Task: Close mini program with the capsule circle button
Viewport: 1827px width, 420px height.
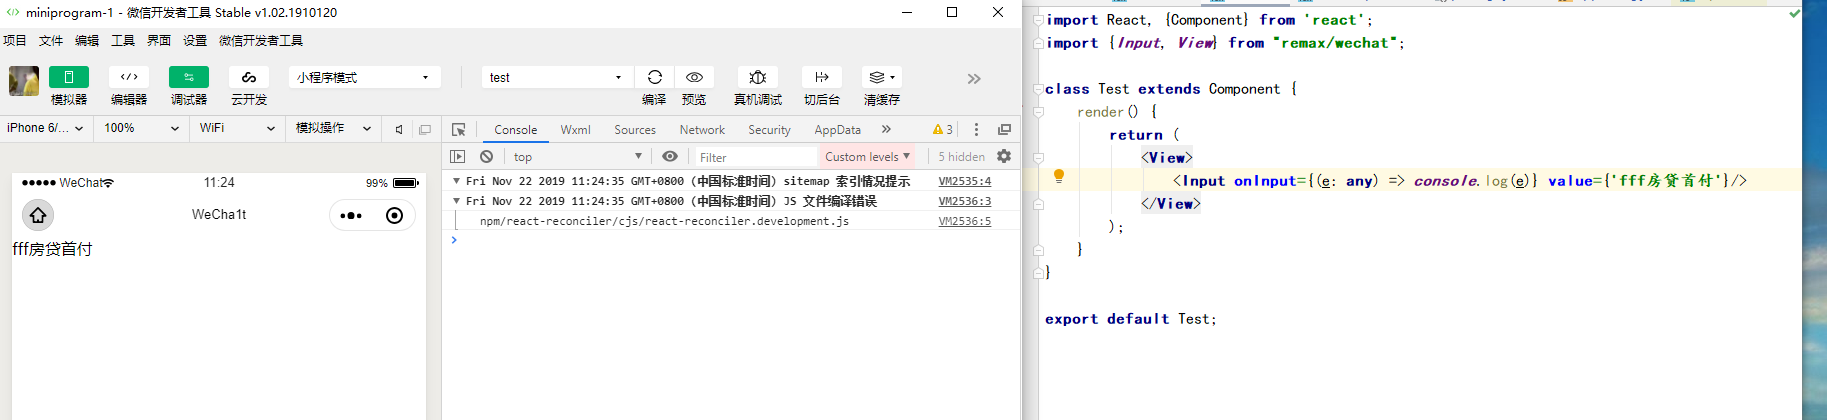Action: [395, 215]
